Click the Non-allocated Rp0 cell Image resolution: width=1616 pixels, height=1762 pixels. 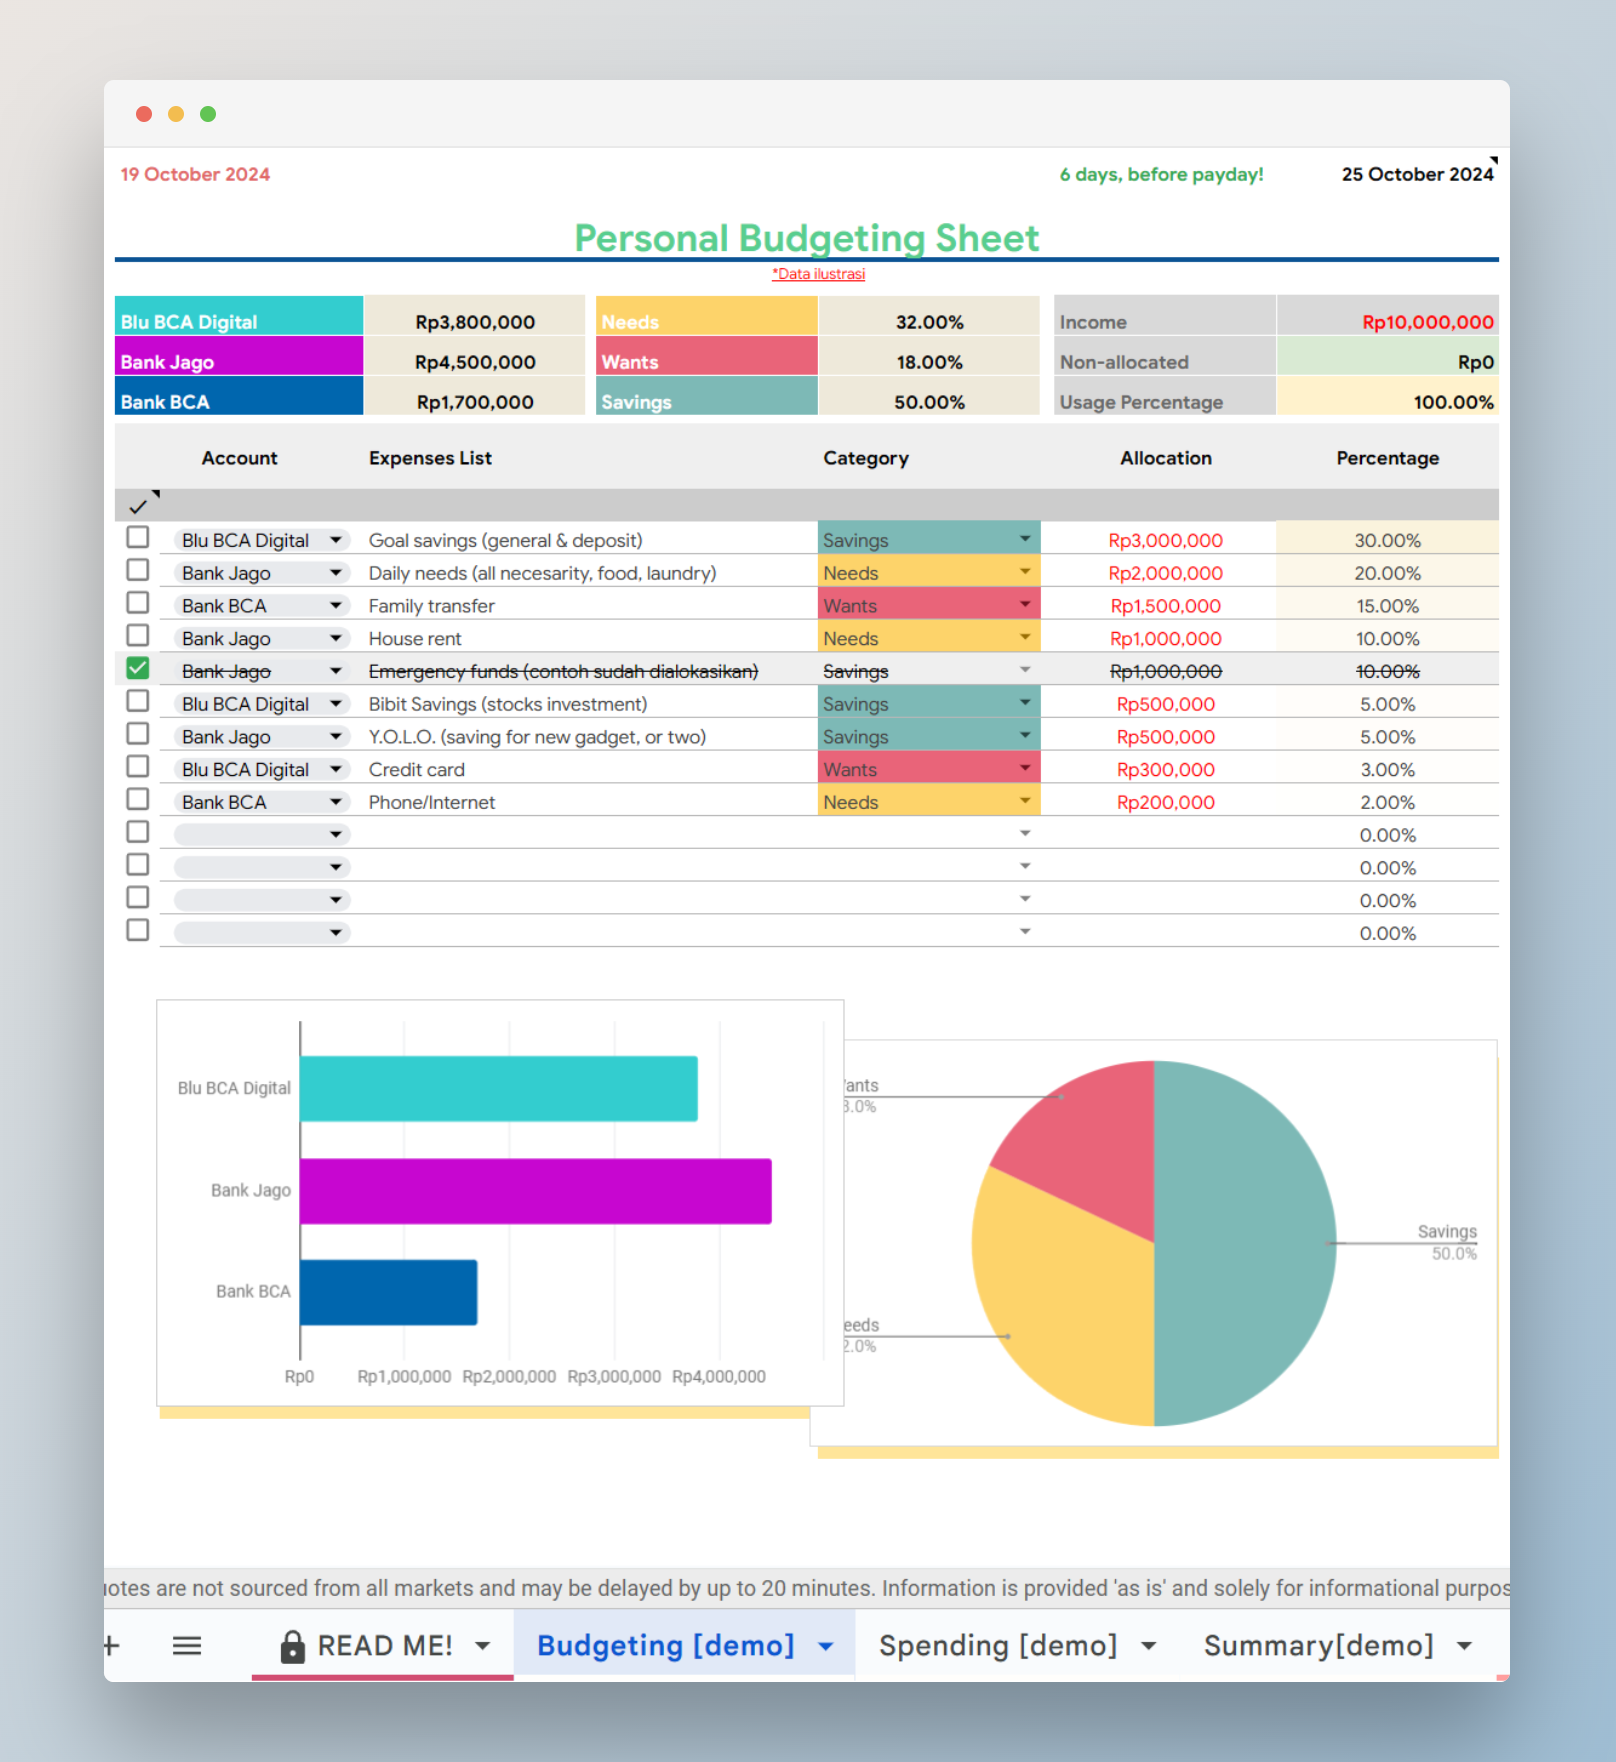1388,355
